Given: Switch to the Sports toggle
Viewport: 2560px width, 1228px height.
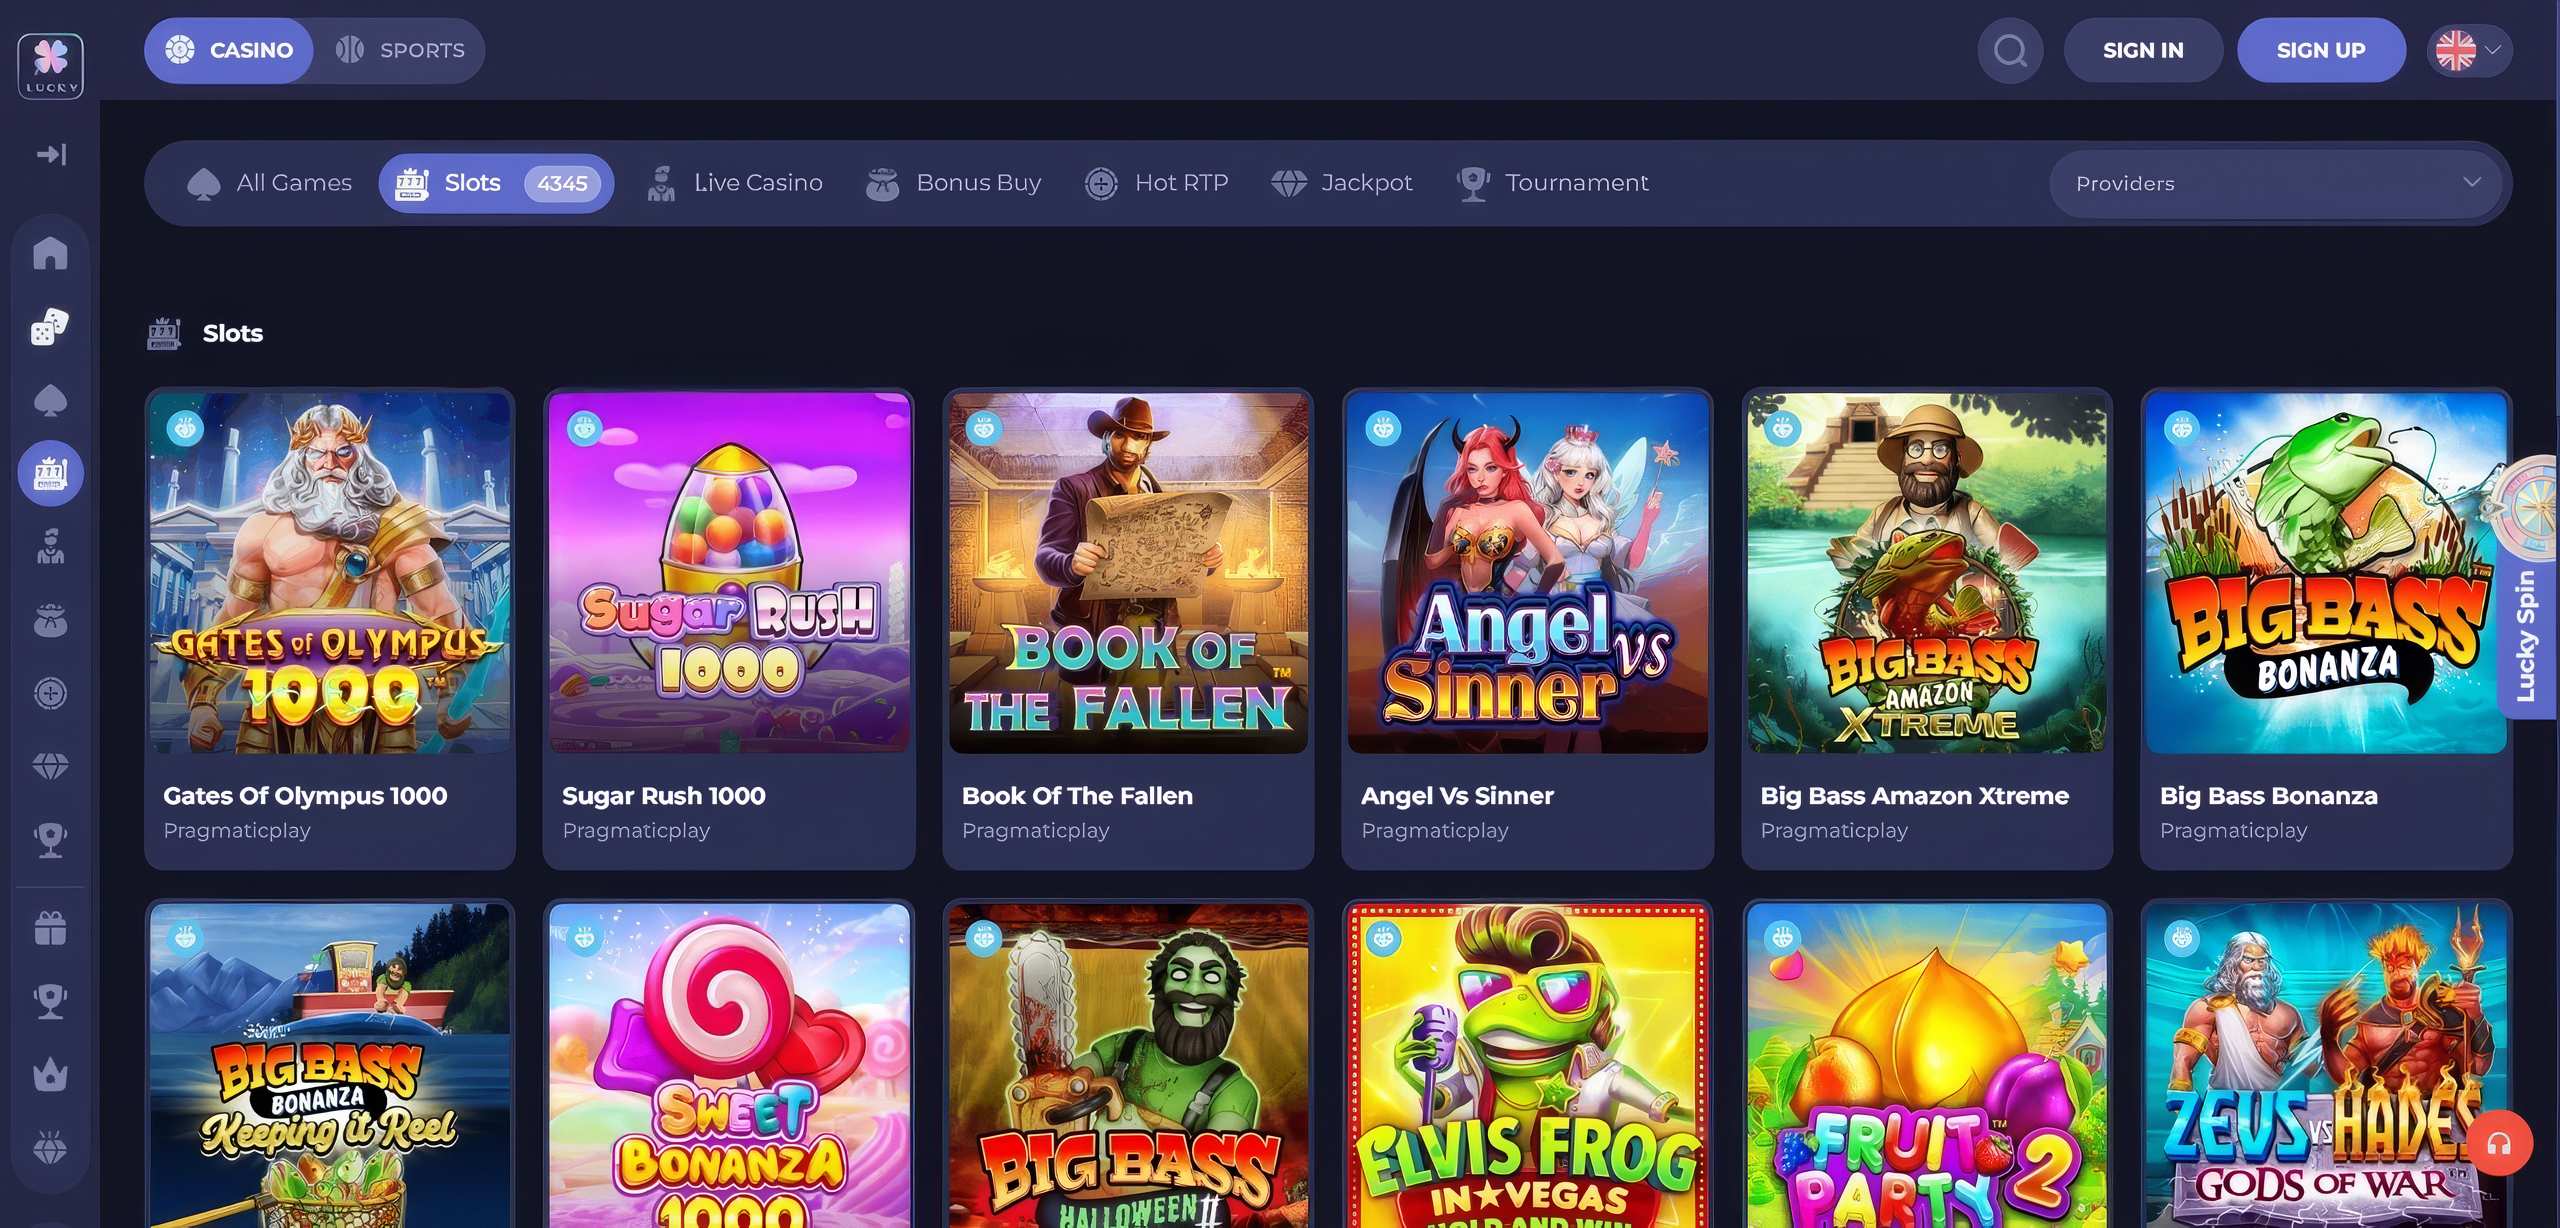Looking at the screenshot, I should (400, 50).
